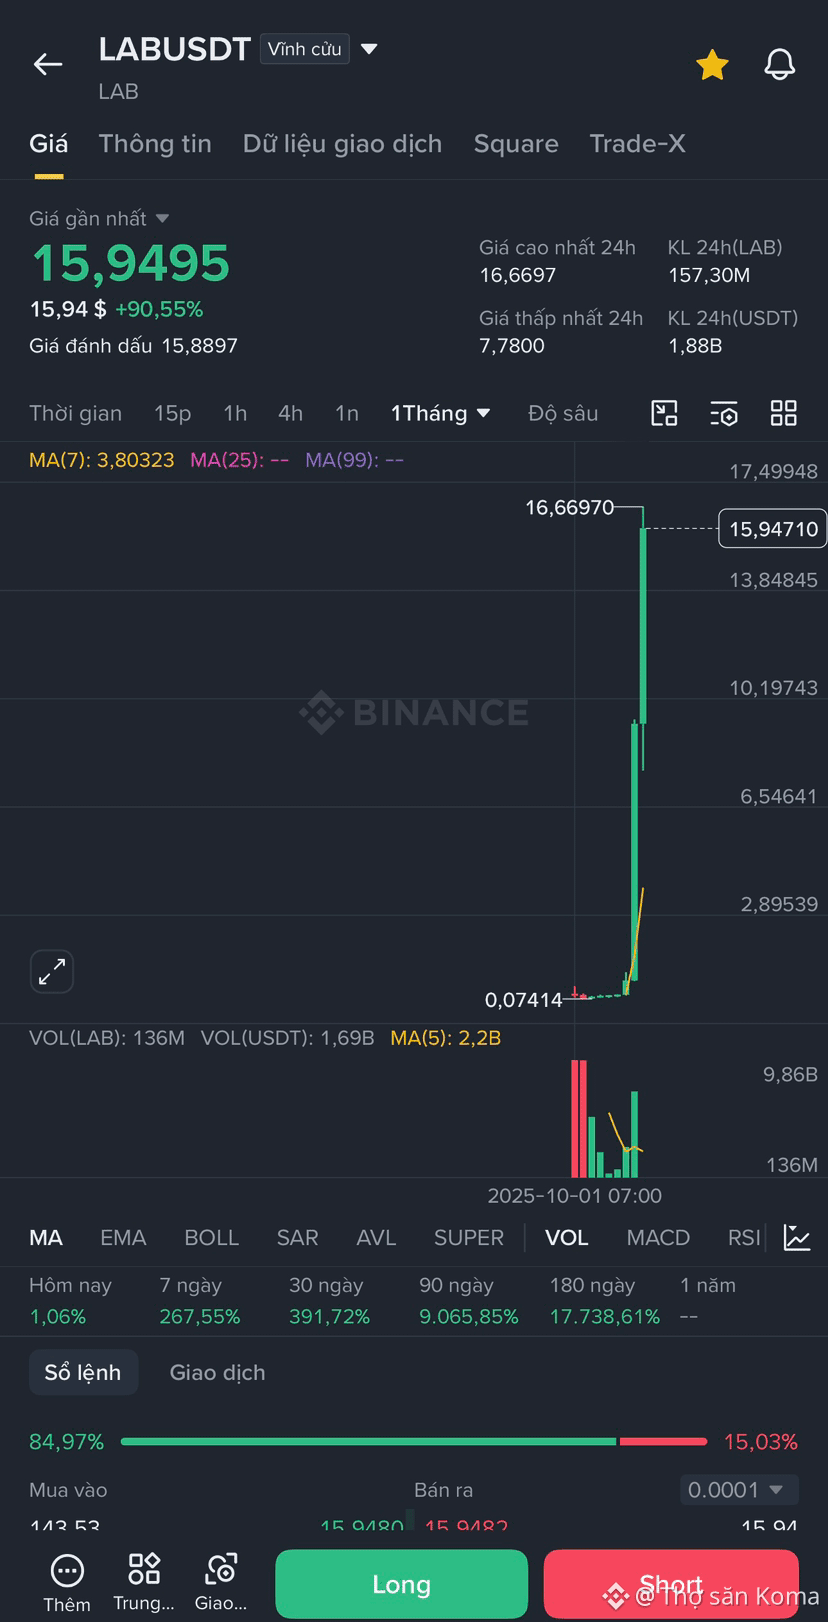The height and width of the screenshot is (1622, 828).
Task: Tap the VOL(USDT): 1,69B label
Action: point(287,1038)
